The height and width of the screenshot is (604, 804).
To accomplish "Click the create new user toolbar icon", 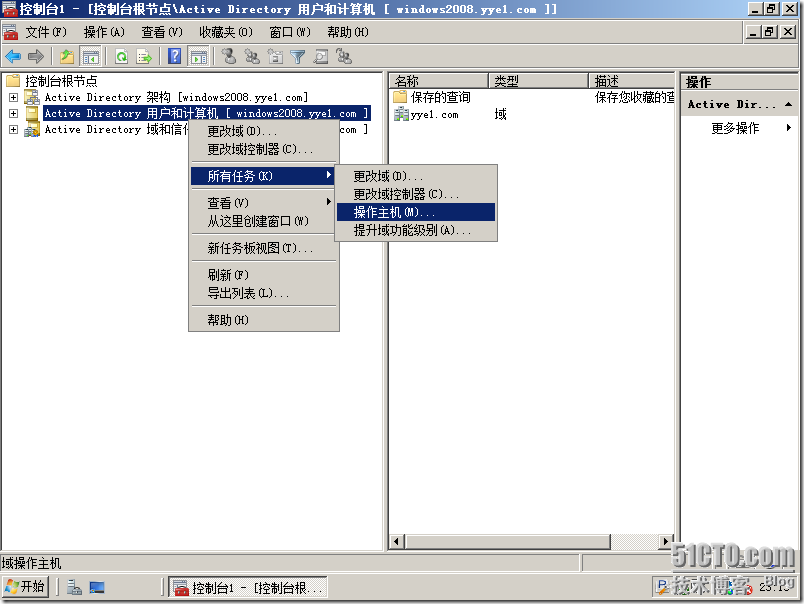I will coord(229,56).
